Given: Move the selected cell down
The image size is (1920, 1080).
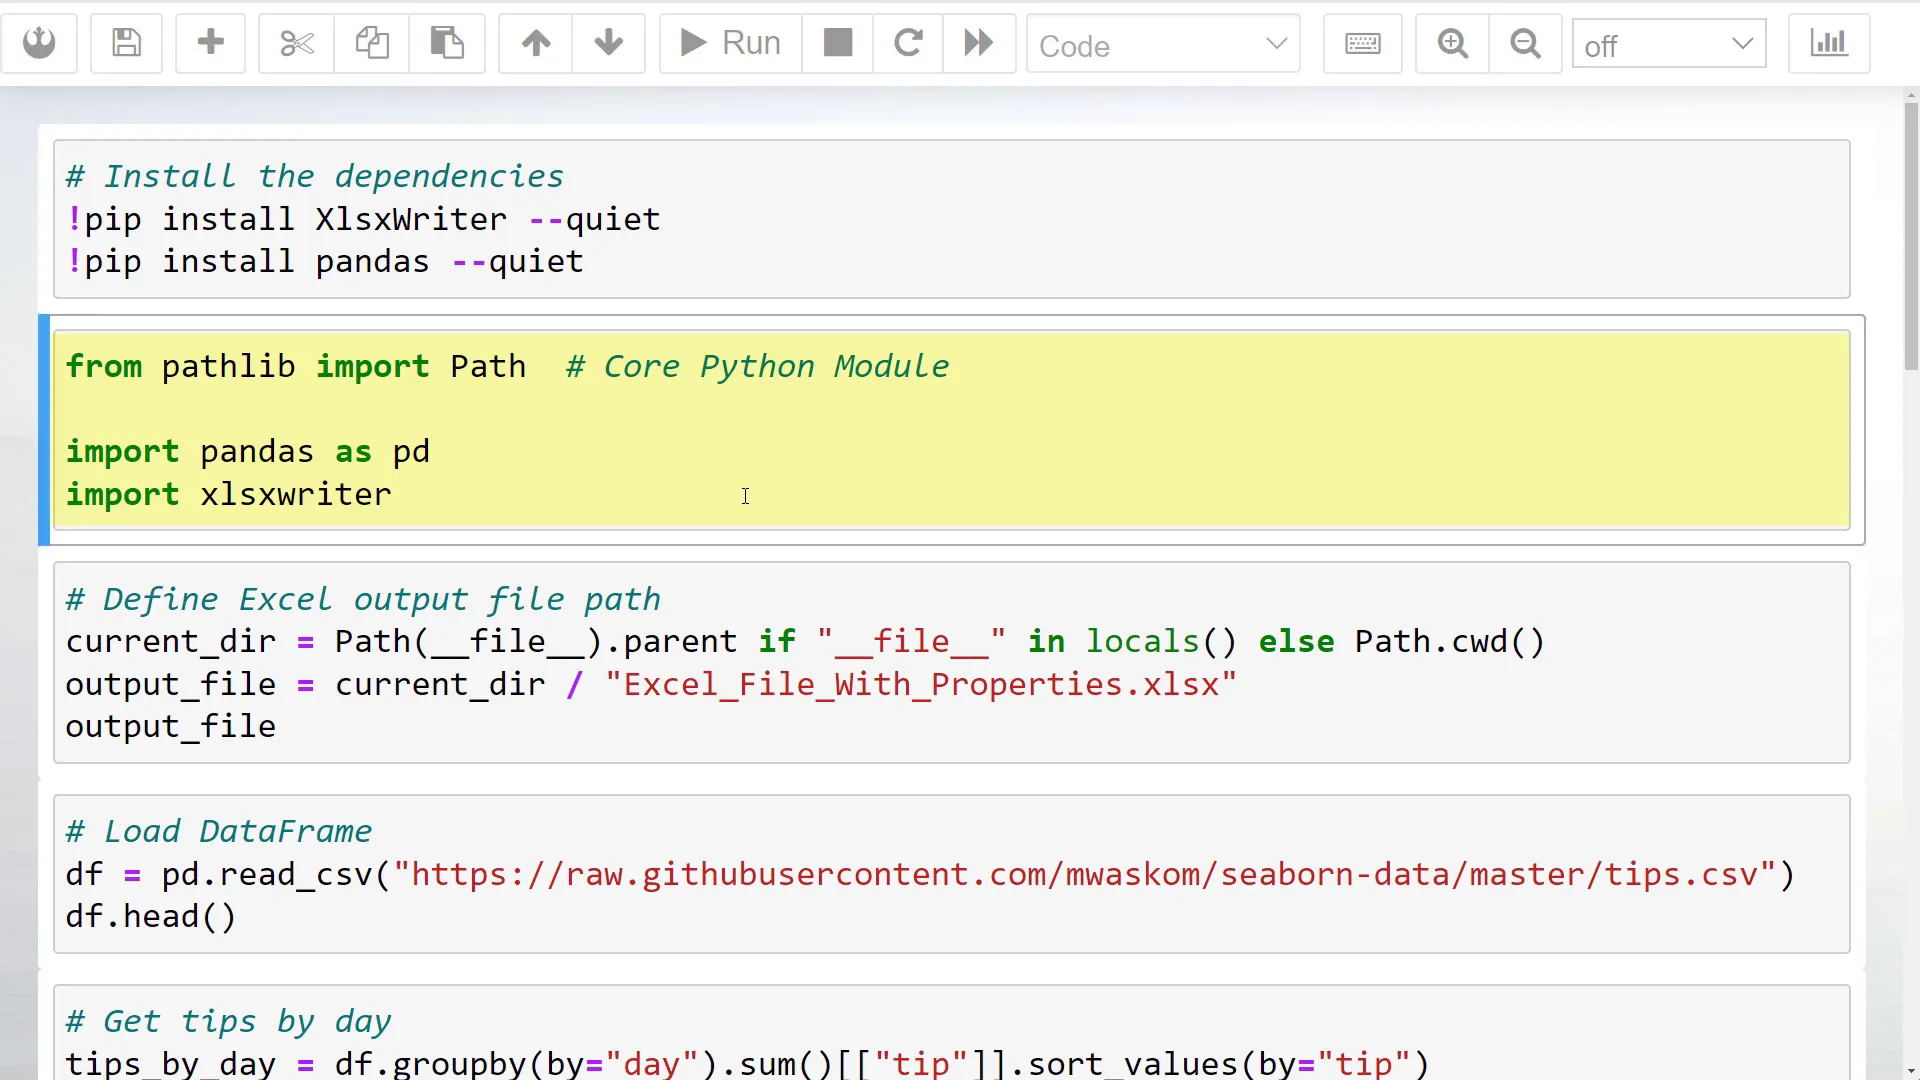Looking at the screenshot, I should click(608, 43).
